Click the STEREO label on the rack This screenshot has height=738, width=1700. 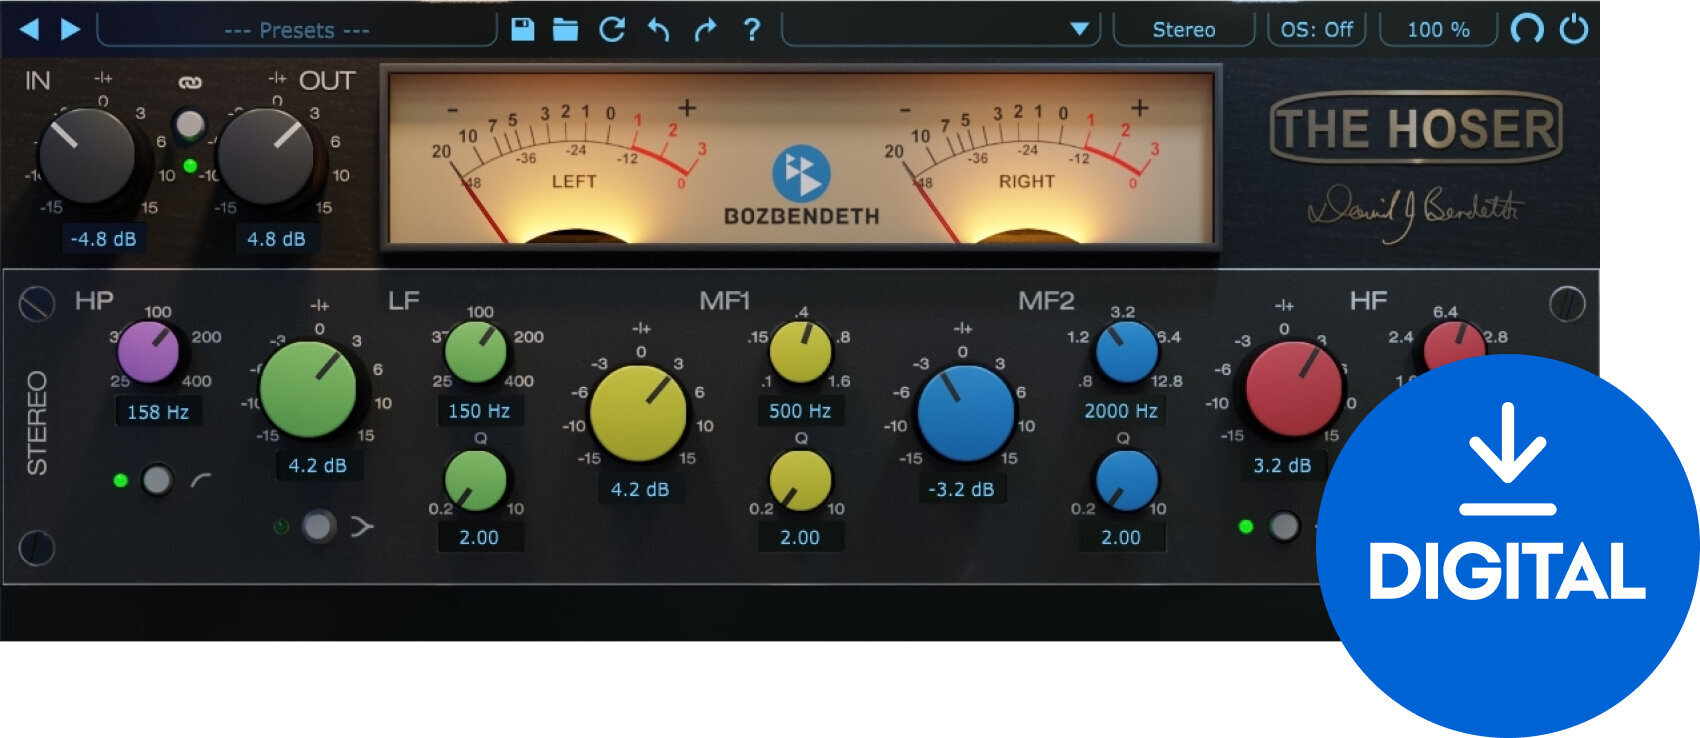[x=36, y=423]
